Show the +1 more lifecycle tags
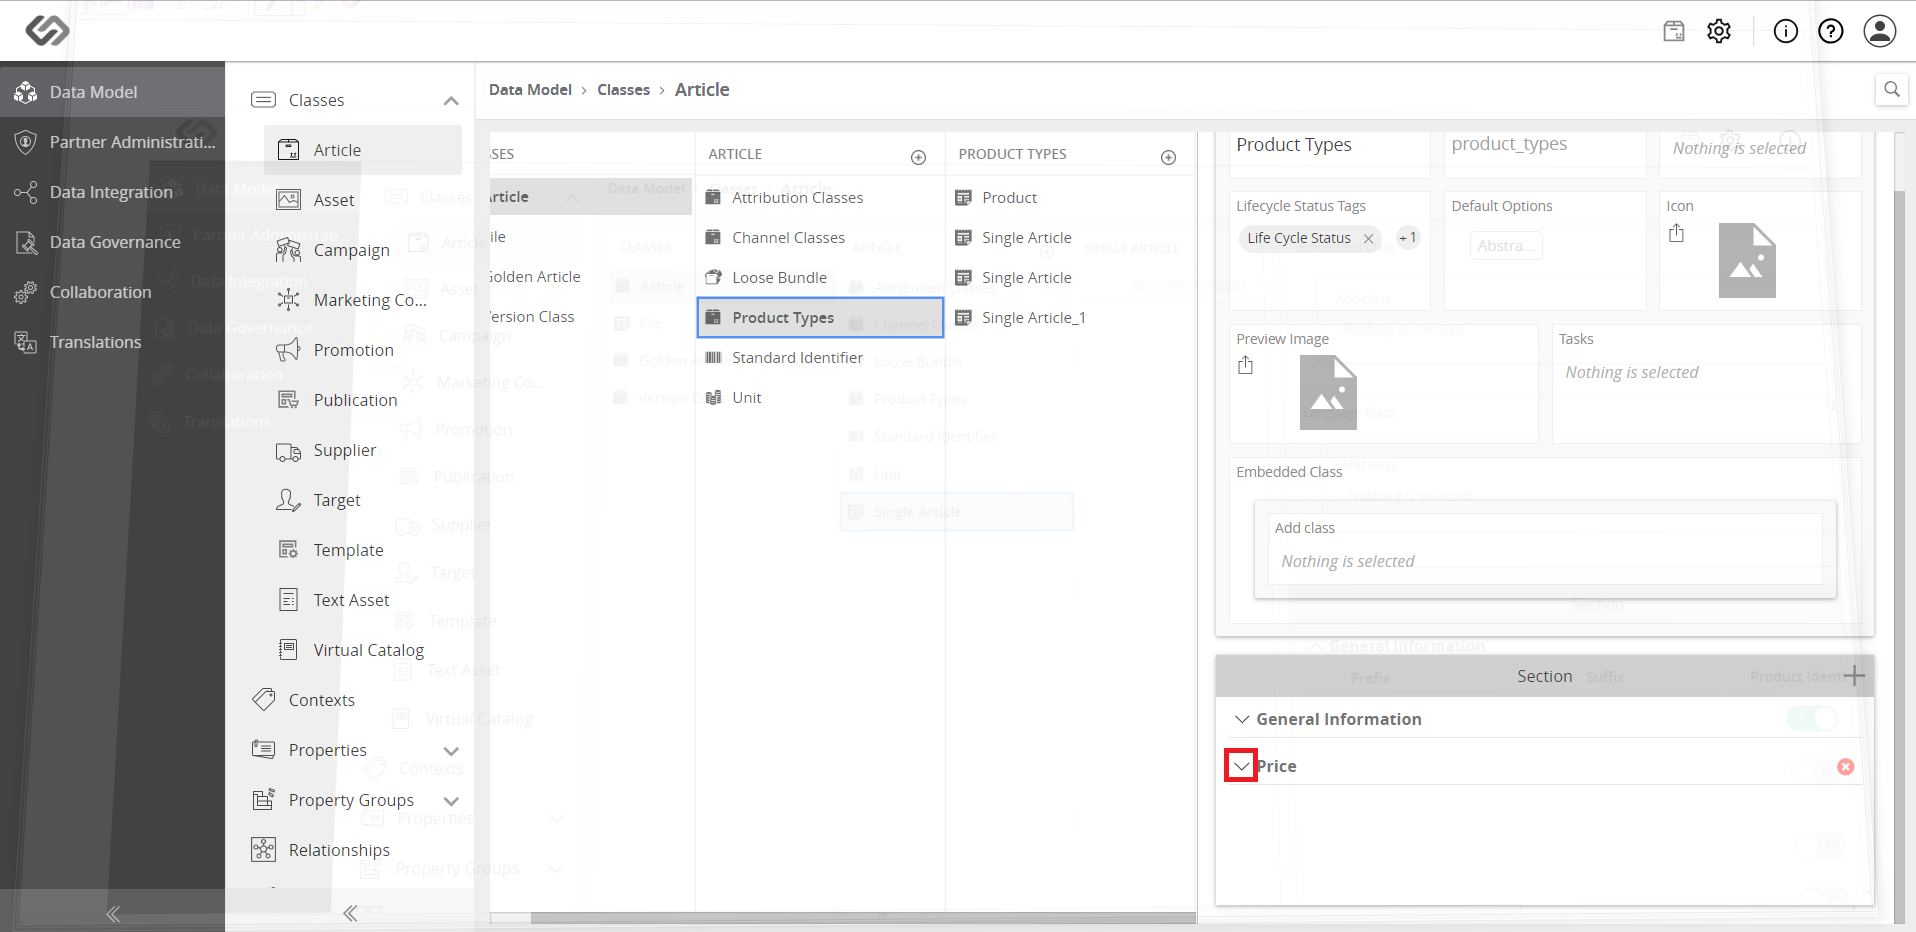The image size is (1916, 932). 1408,238
